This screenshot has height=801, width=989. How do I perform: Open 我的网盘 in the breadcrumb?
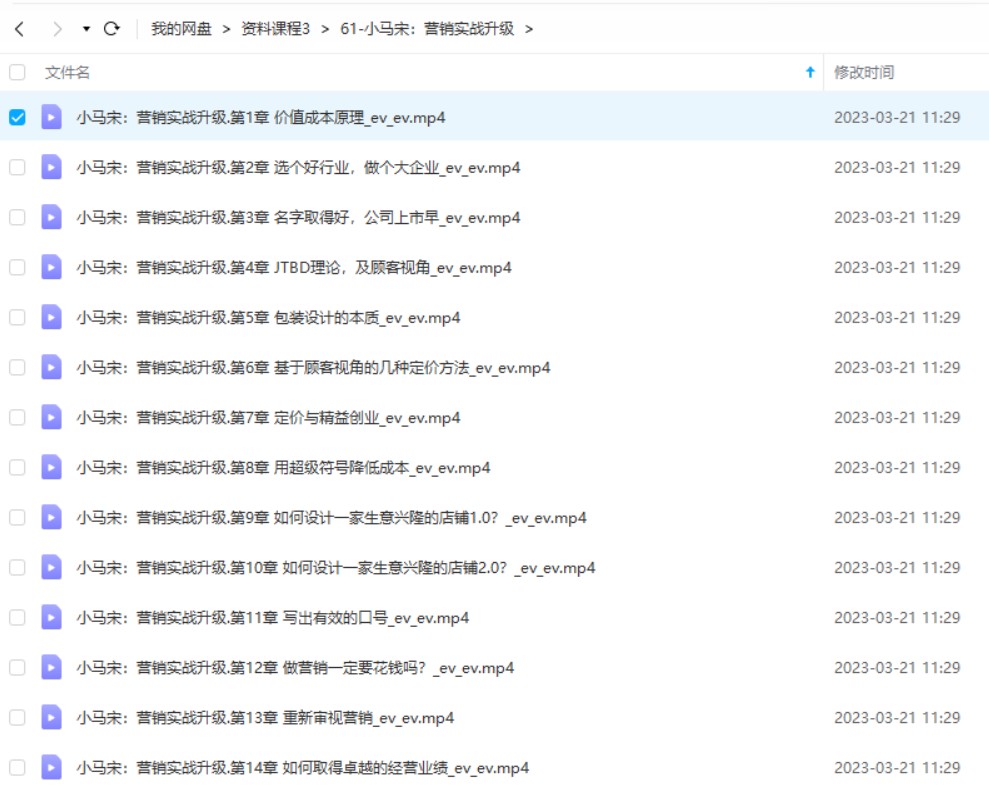(x=181, y=29)
